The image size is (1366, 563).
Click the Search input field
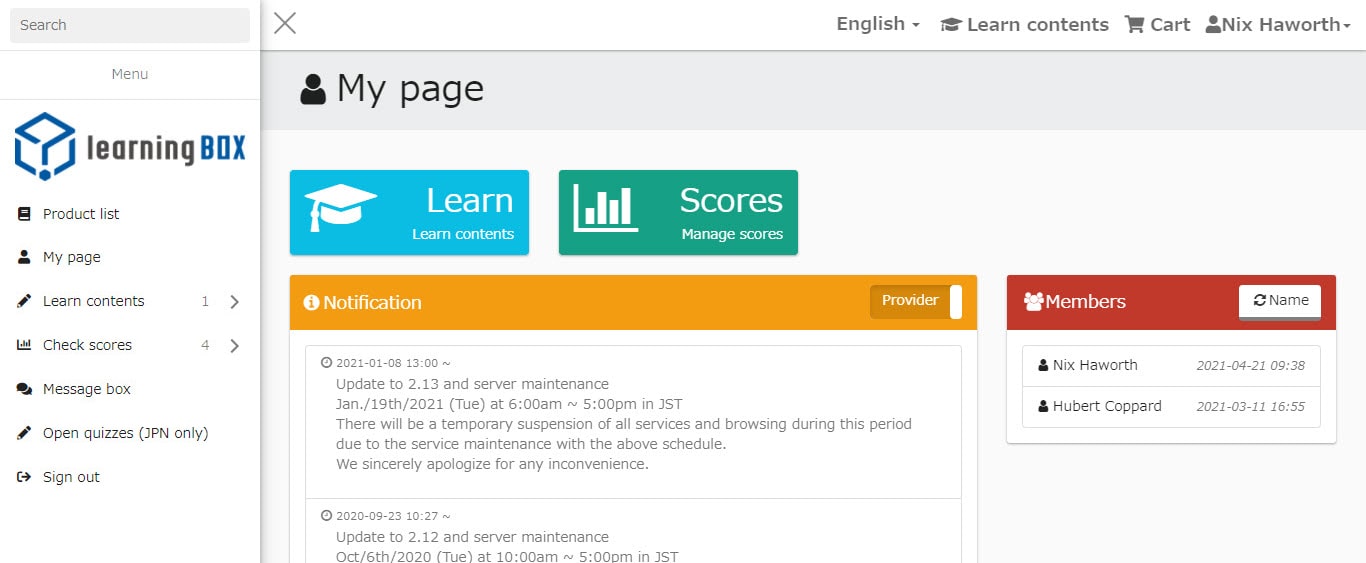pyautogui.click(x=130, y=25)
